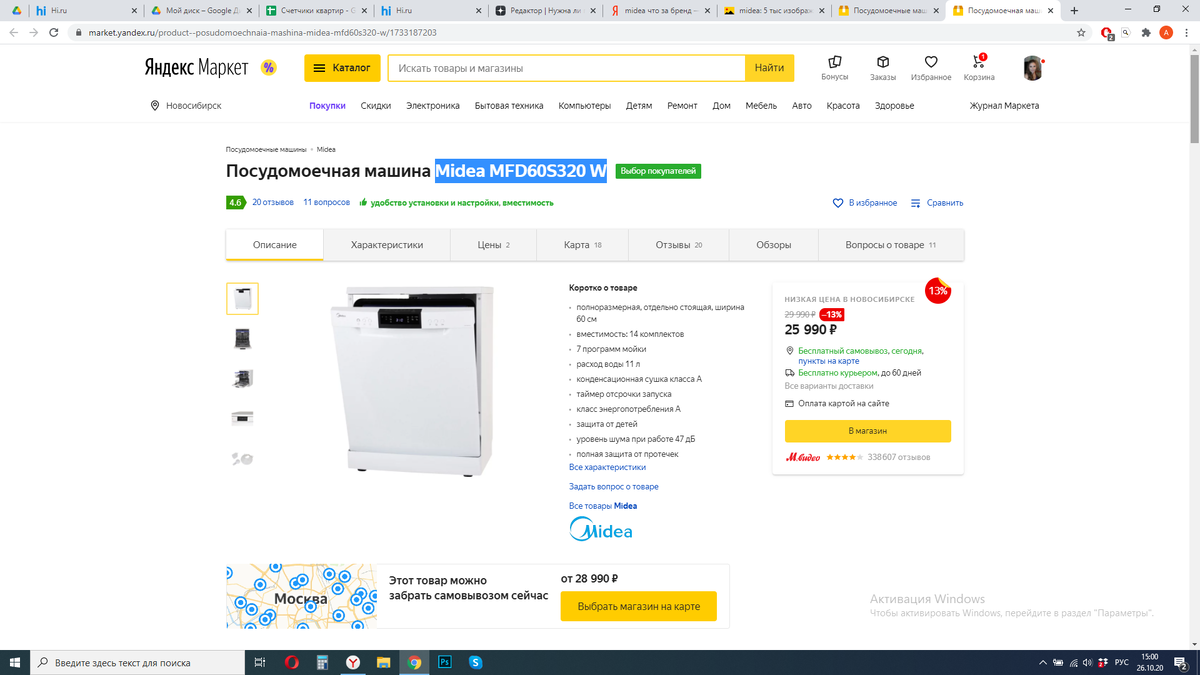1200x675 pixels.
Task: Click Выбрать магазин на карте button
Action: point(639,606)
